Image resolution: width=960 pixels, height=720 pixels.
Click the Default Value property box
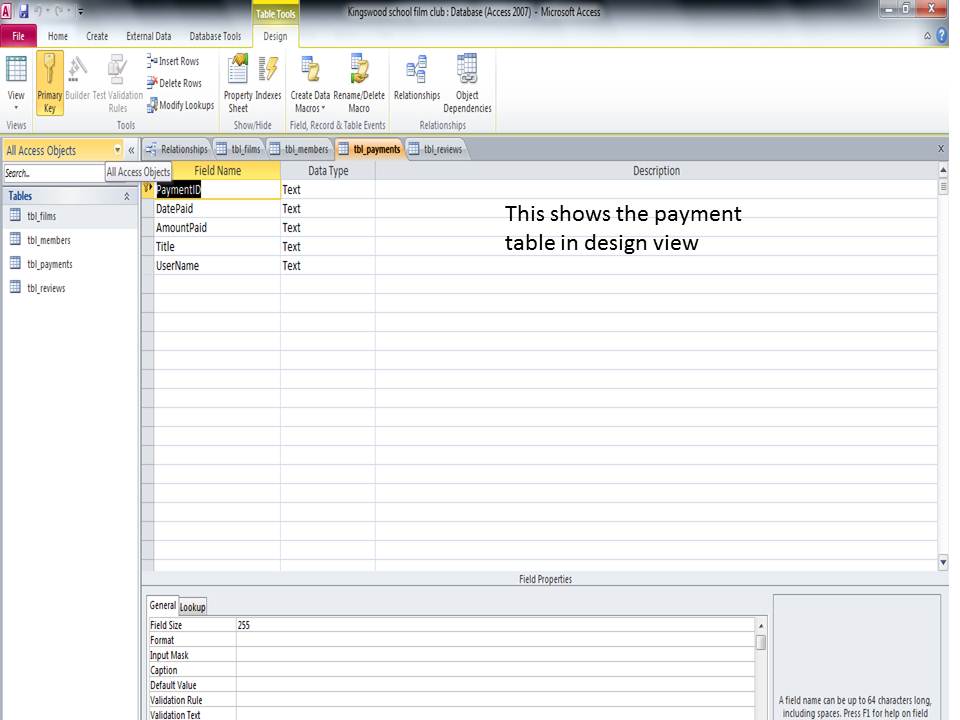point(495,685)
